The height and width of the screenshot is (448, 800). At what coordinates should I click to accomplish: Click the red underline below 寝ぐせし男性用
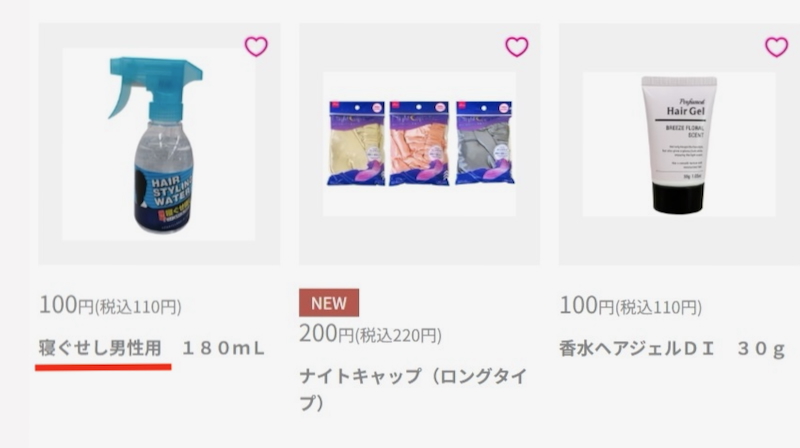(103, 367)
